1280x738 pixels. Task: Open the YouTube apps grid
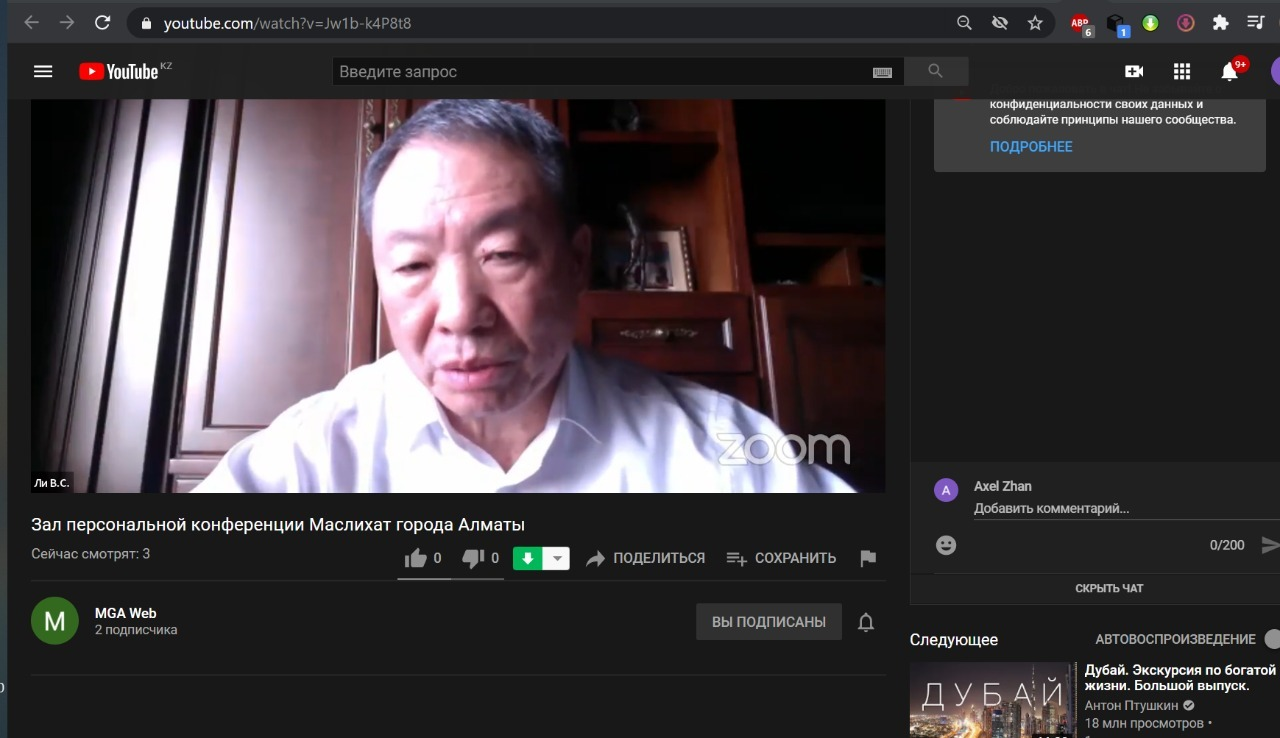(x=1182, y=71)
